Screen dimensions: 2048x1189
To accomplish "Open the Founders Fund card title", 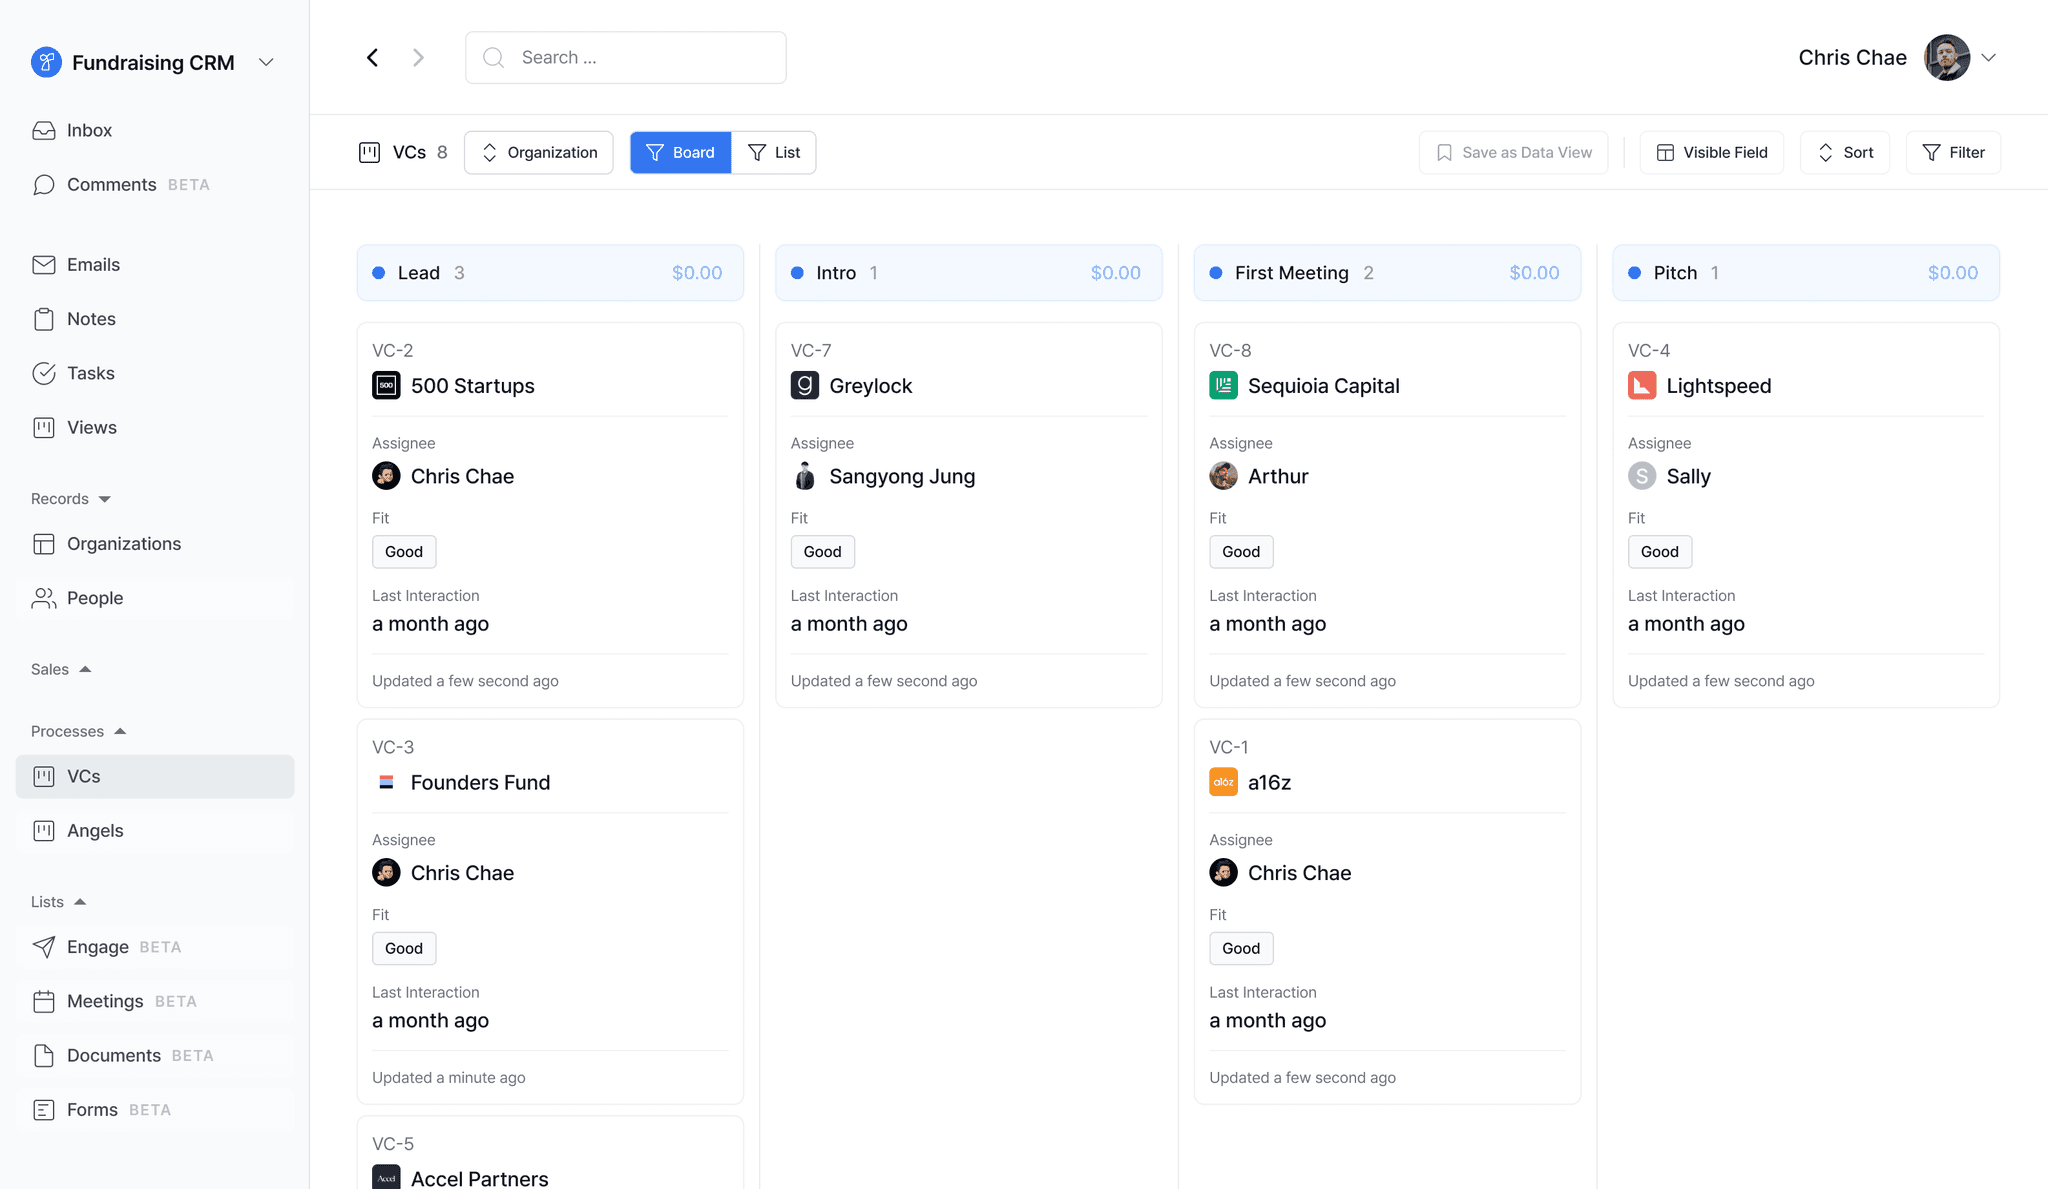I will [x=480, y=782].
